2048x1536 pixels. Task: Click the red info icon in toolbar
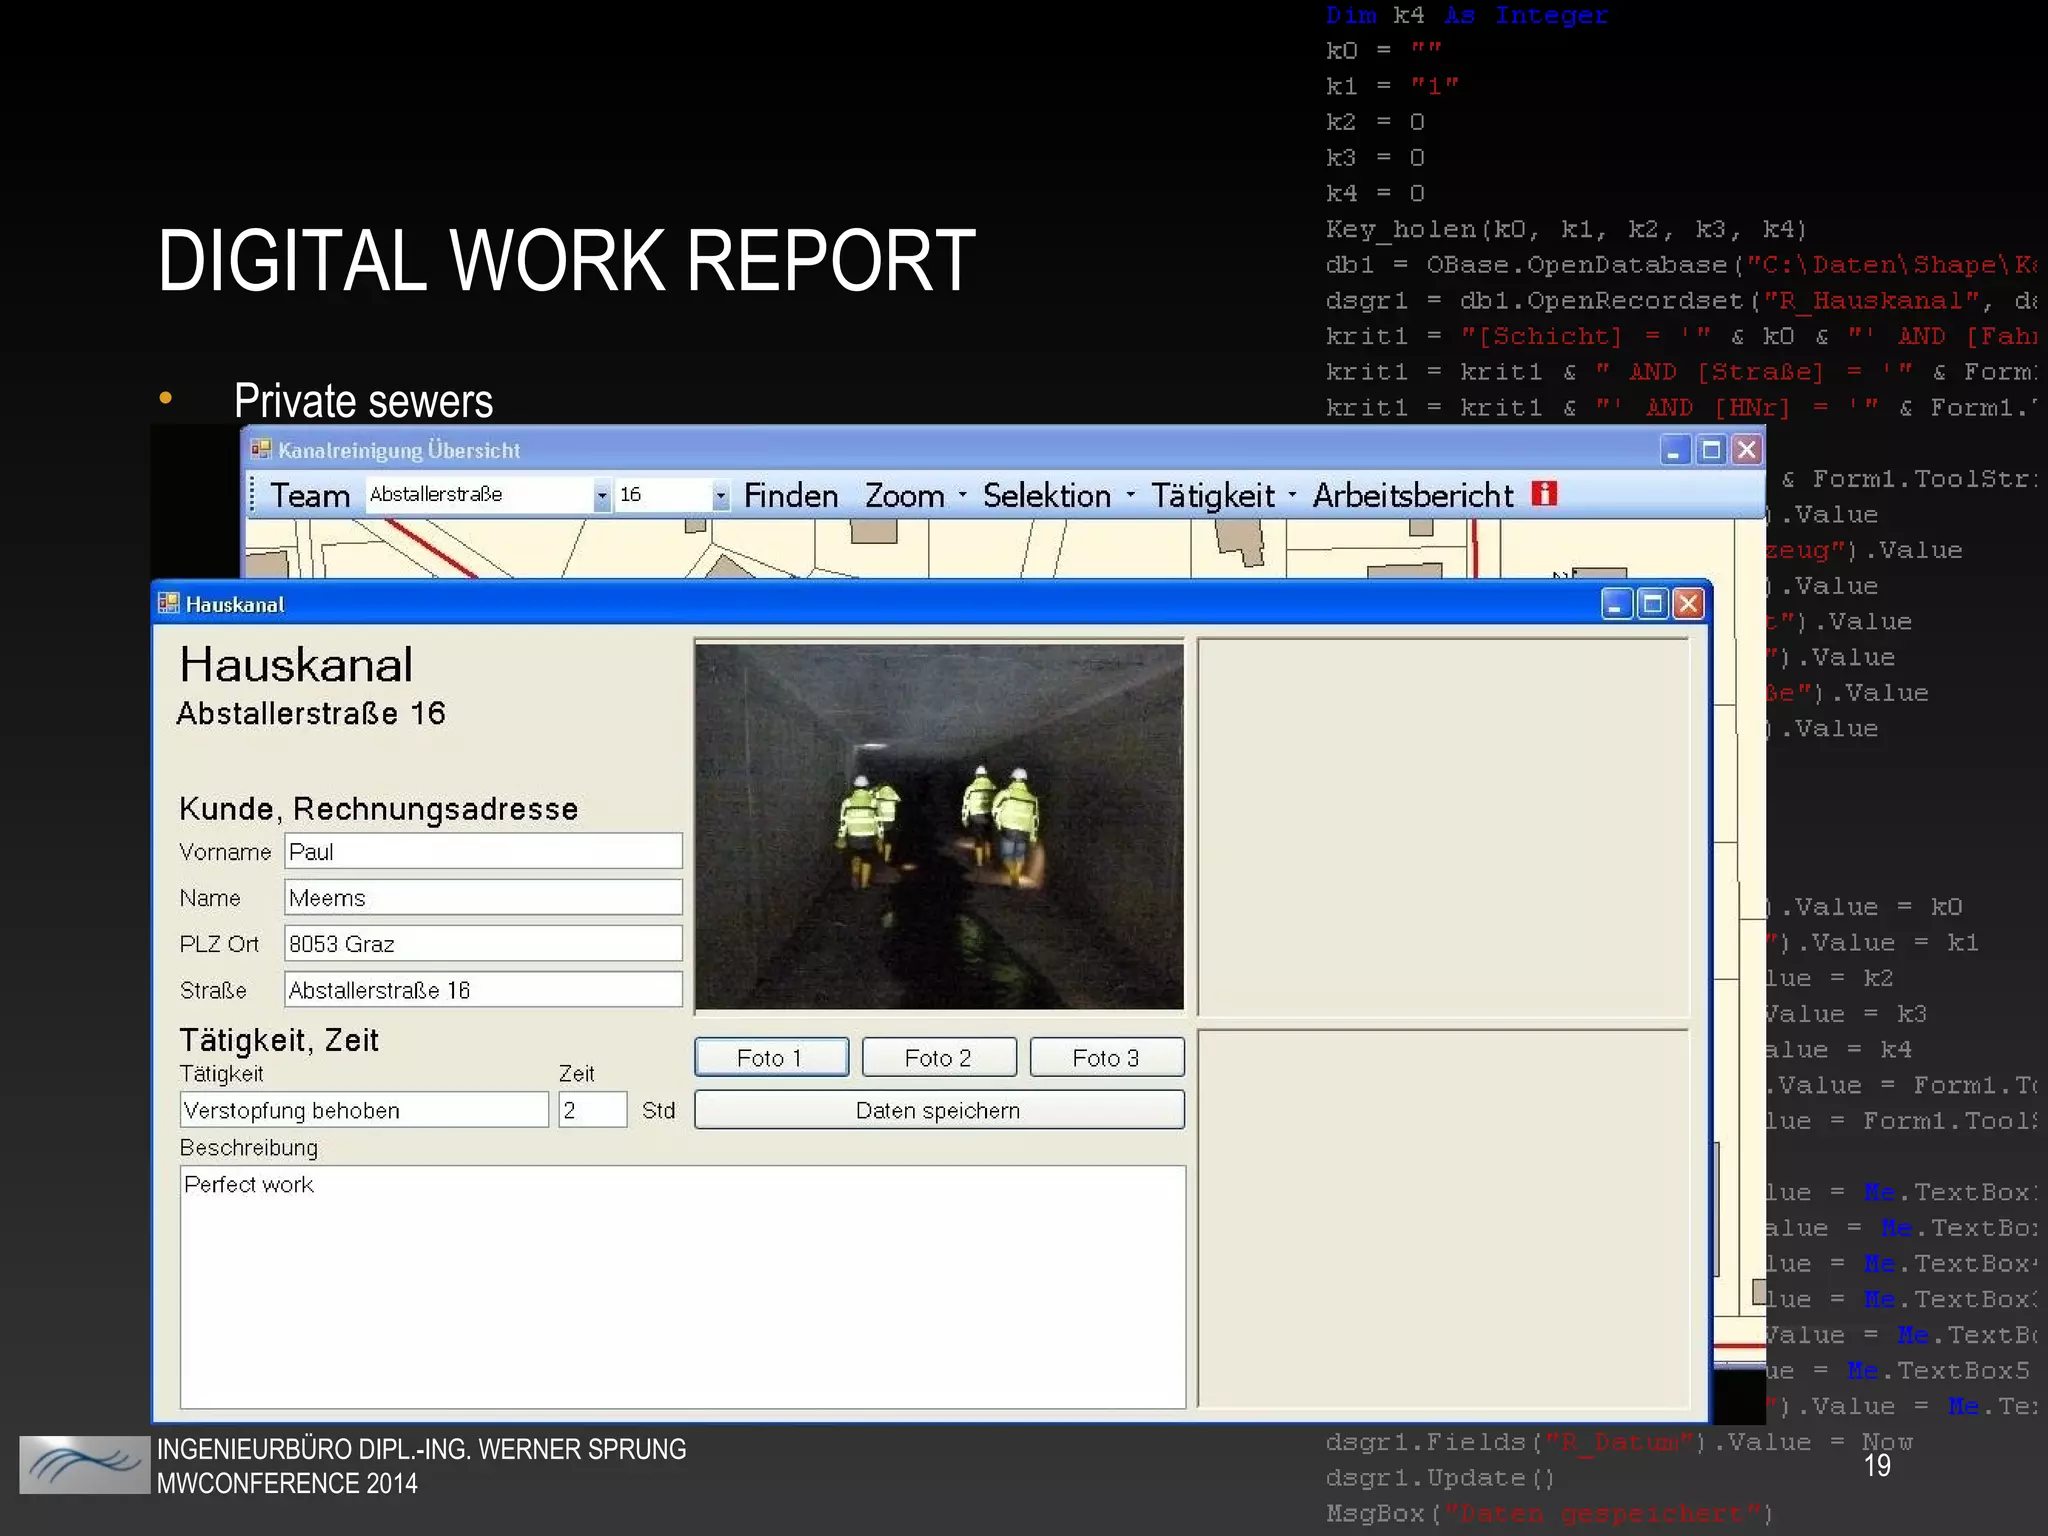(x=1544, y=494)
